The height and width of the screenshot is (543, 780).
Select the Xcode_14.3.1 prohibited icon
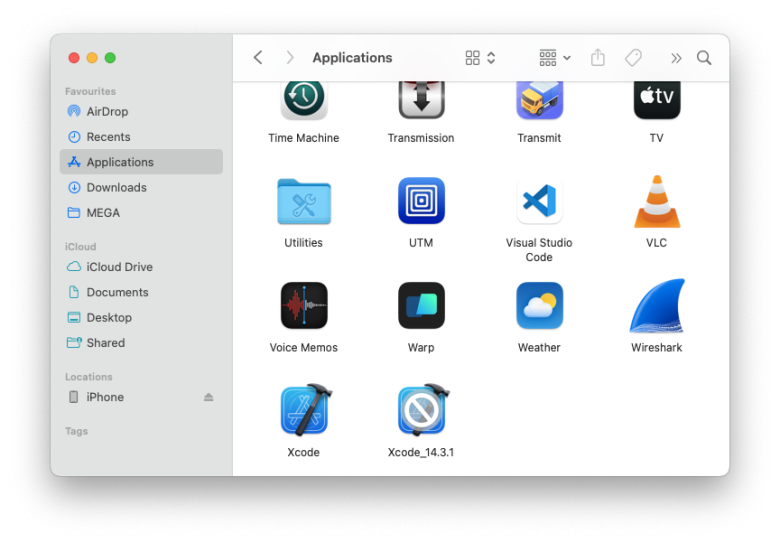coord(423,410)
